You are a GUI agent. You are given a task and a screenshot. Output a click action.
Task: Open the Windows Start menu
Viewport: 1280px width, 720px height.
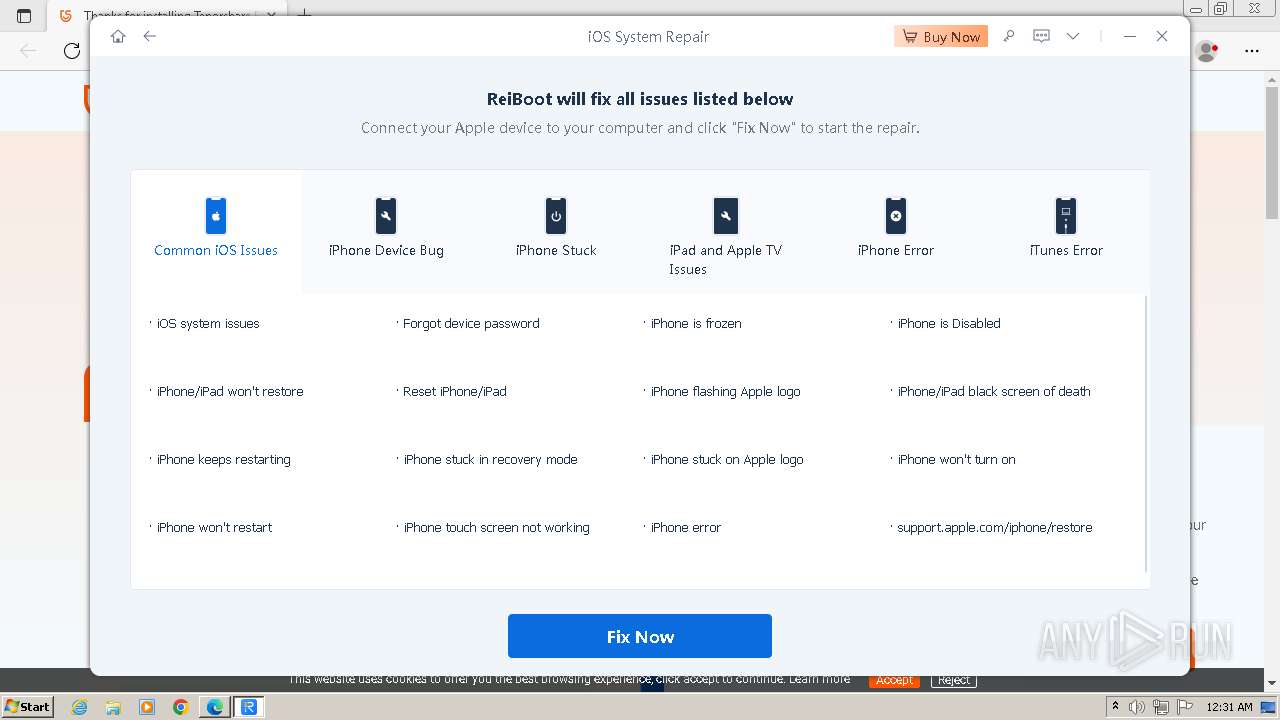point(27,706)
